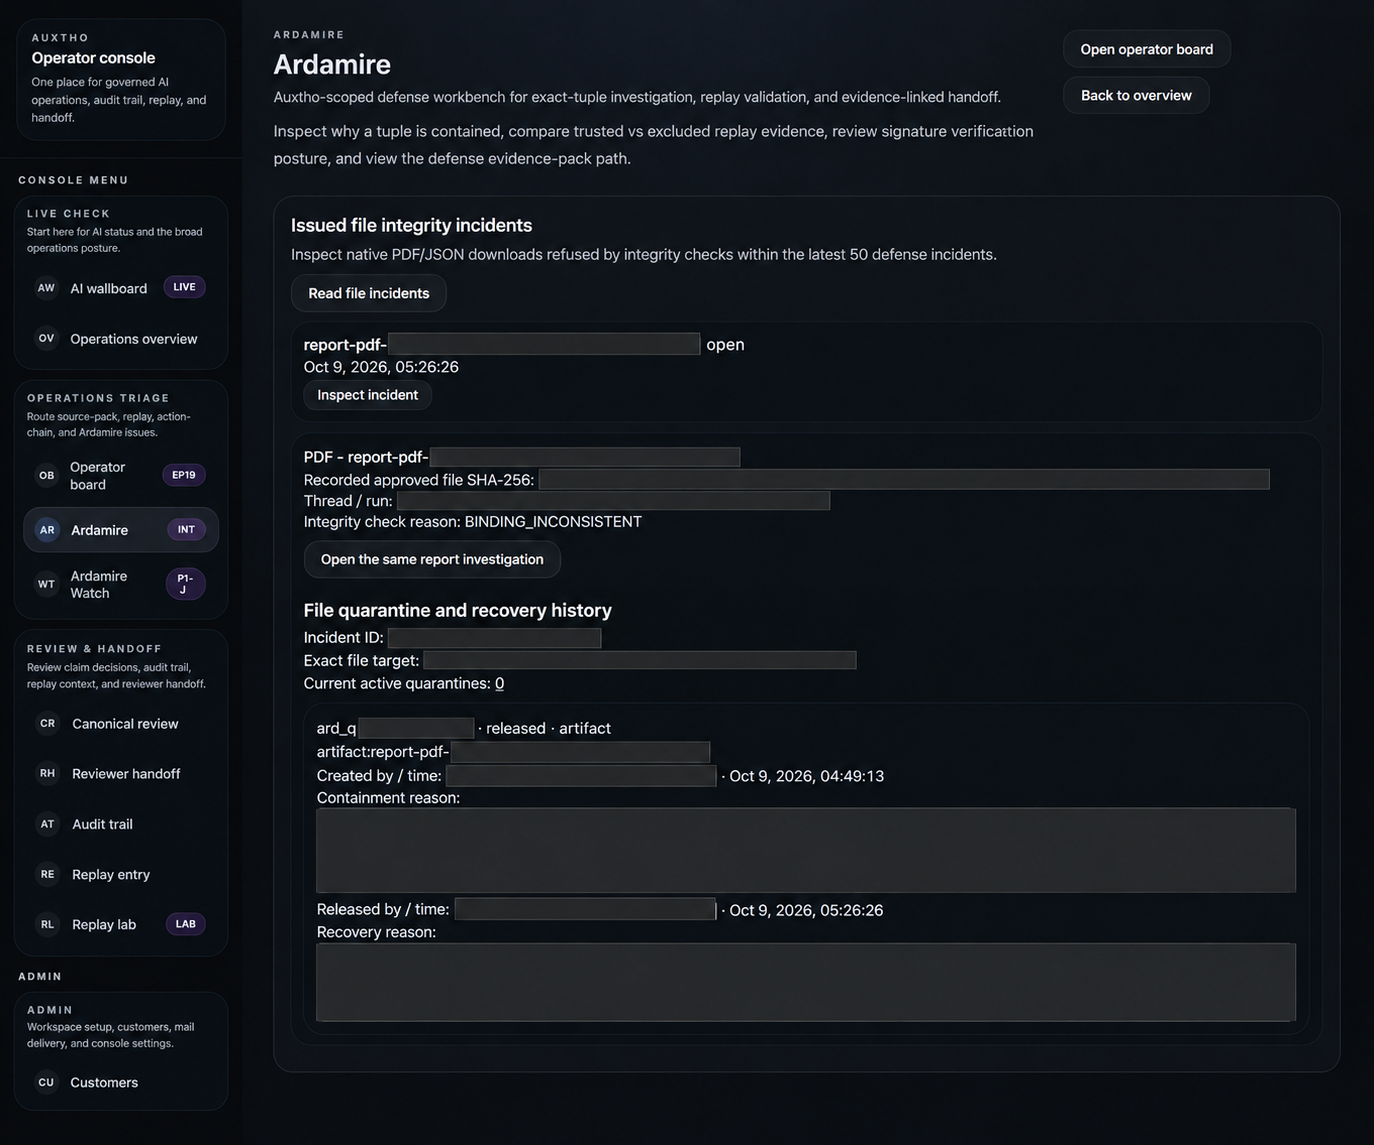Screen dimensions: 1374x1145
Task: Click the Thread / run label
Action: 348,501
